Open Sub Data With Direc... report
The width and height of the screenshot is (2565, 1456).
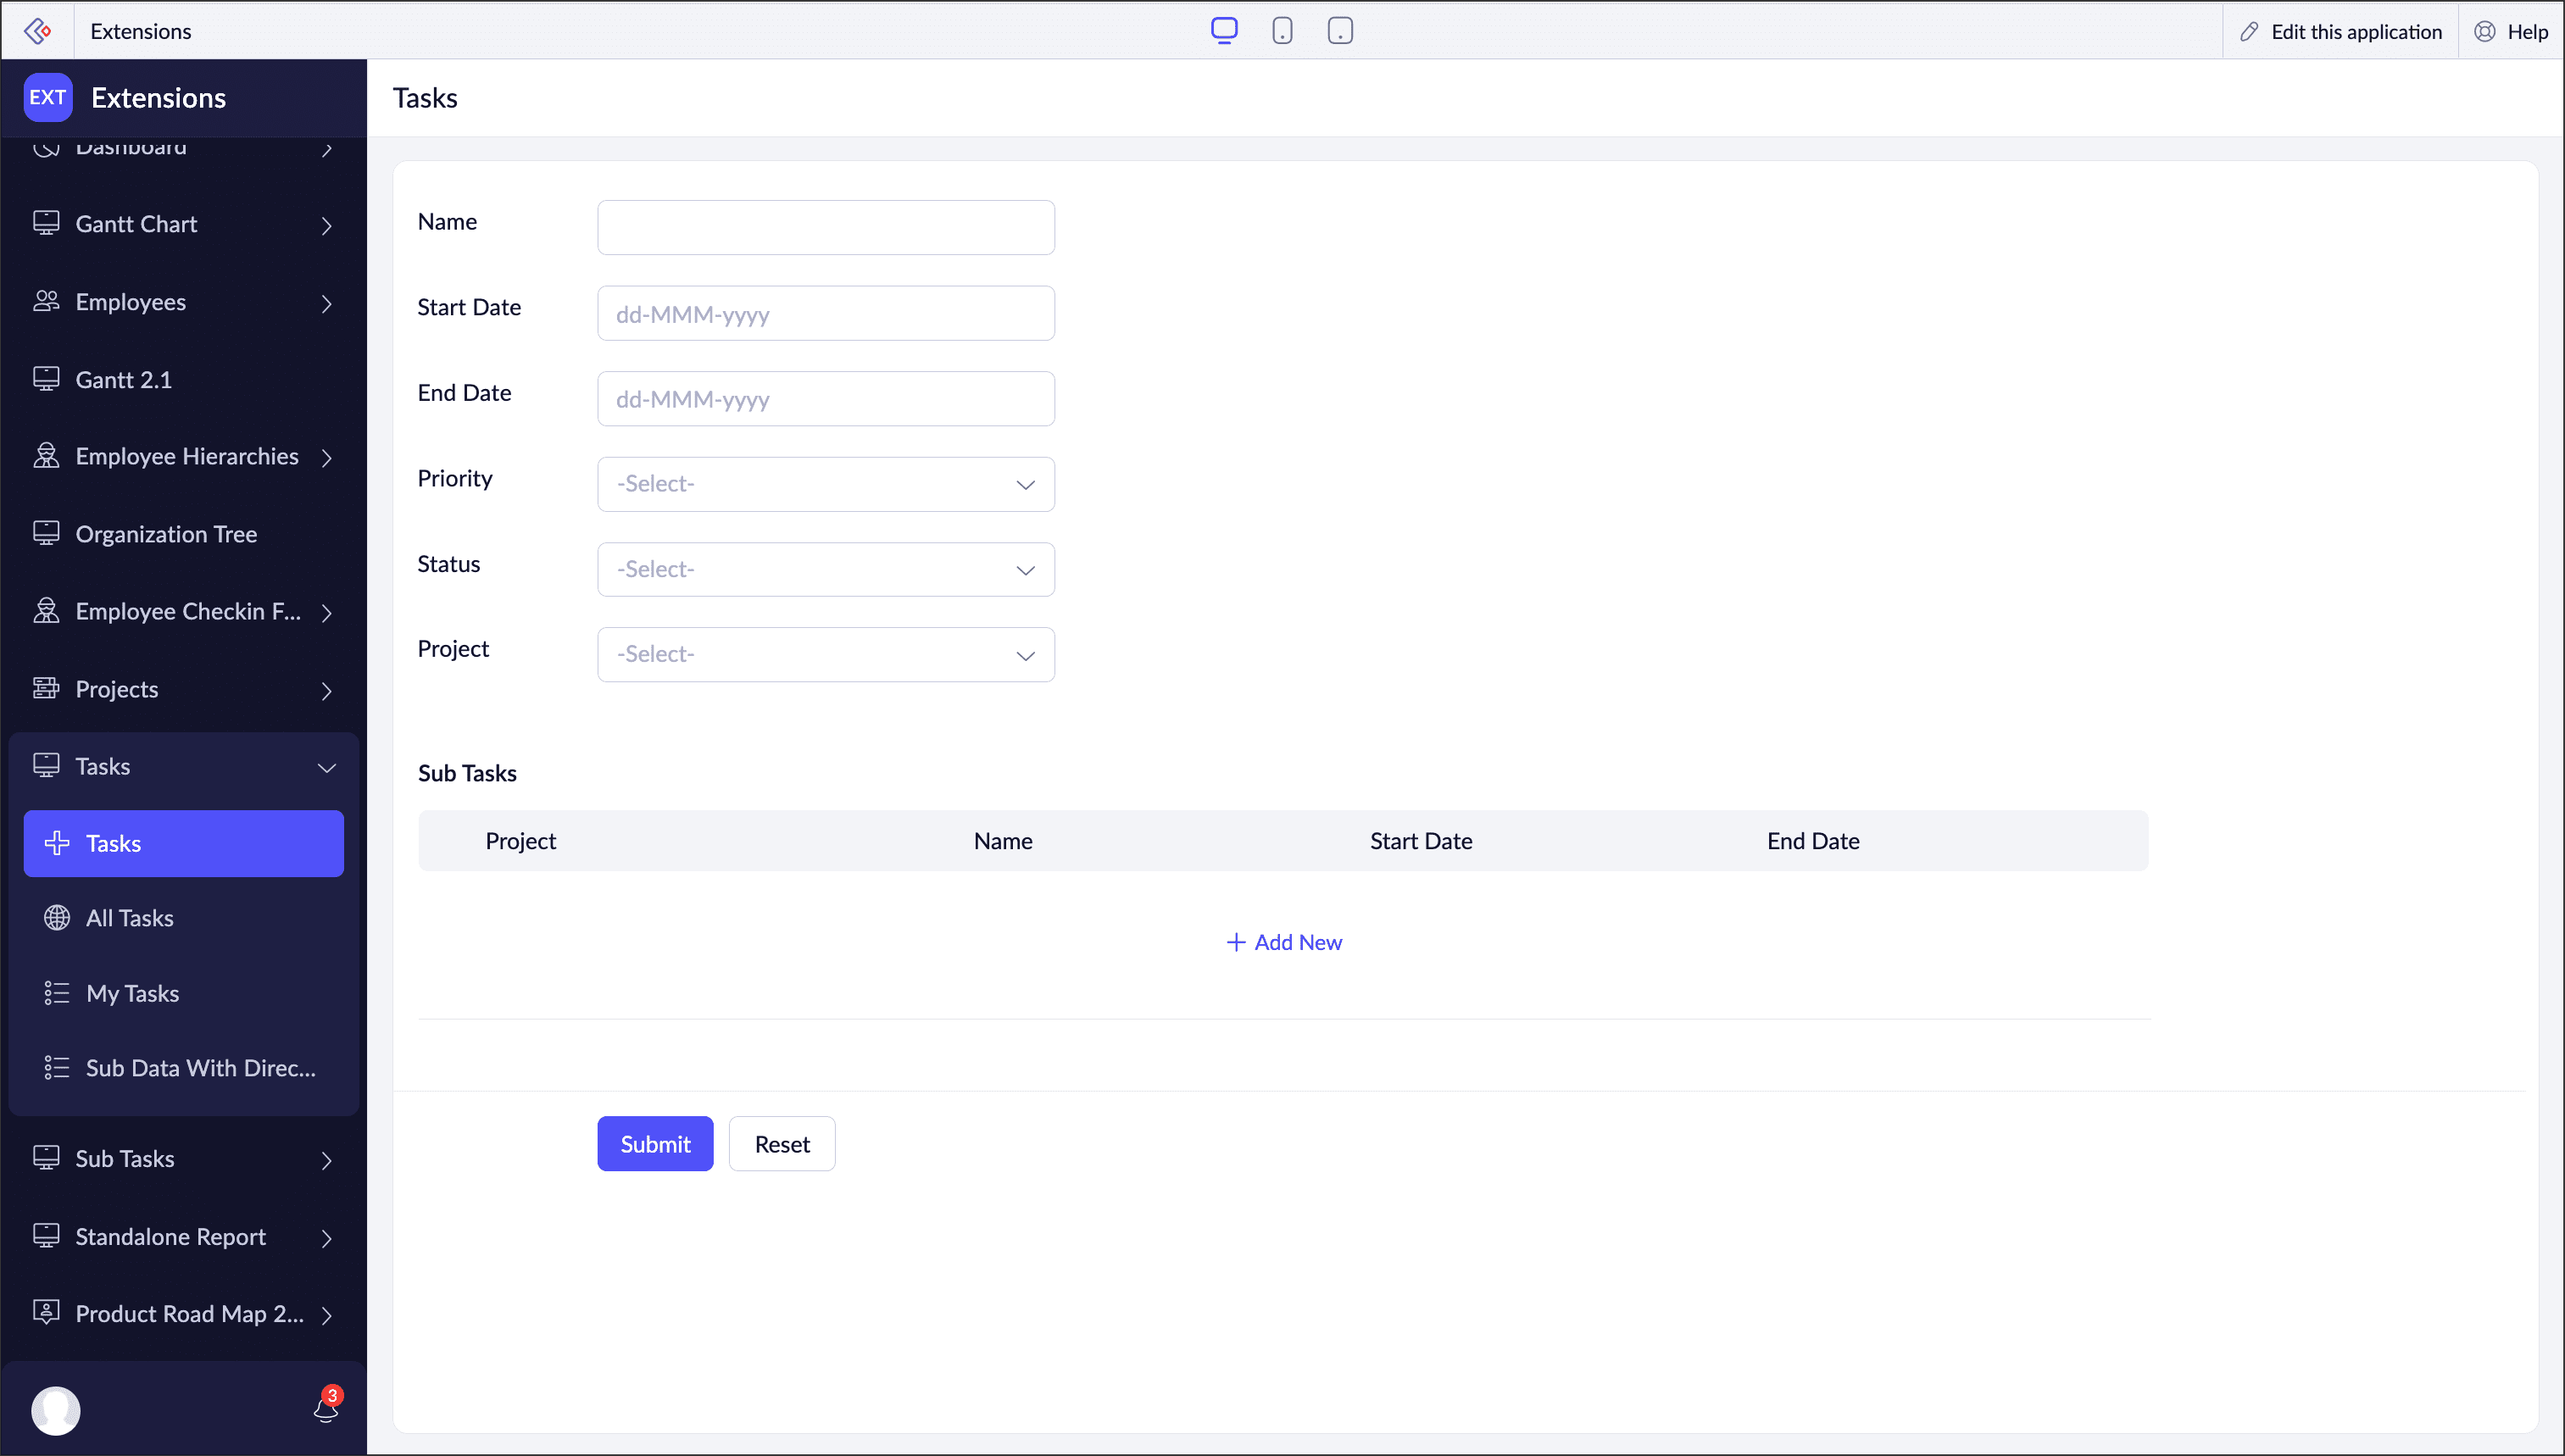(184, 1068)
